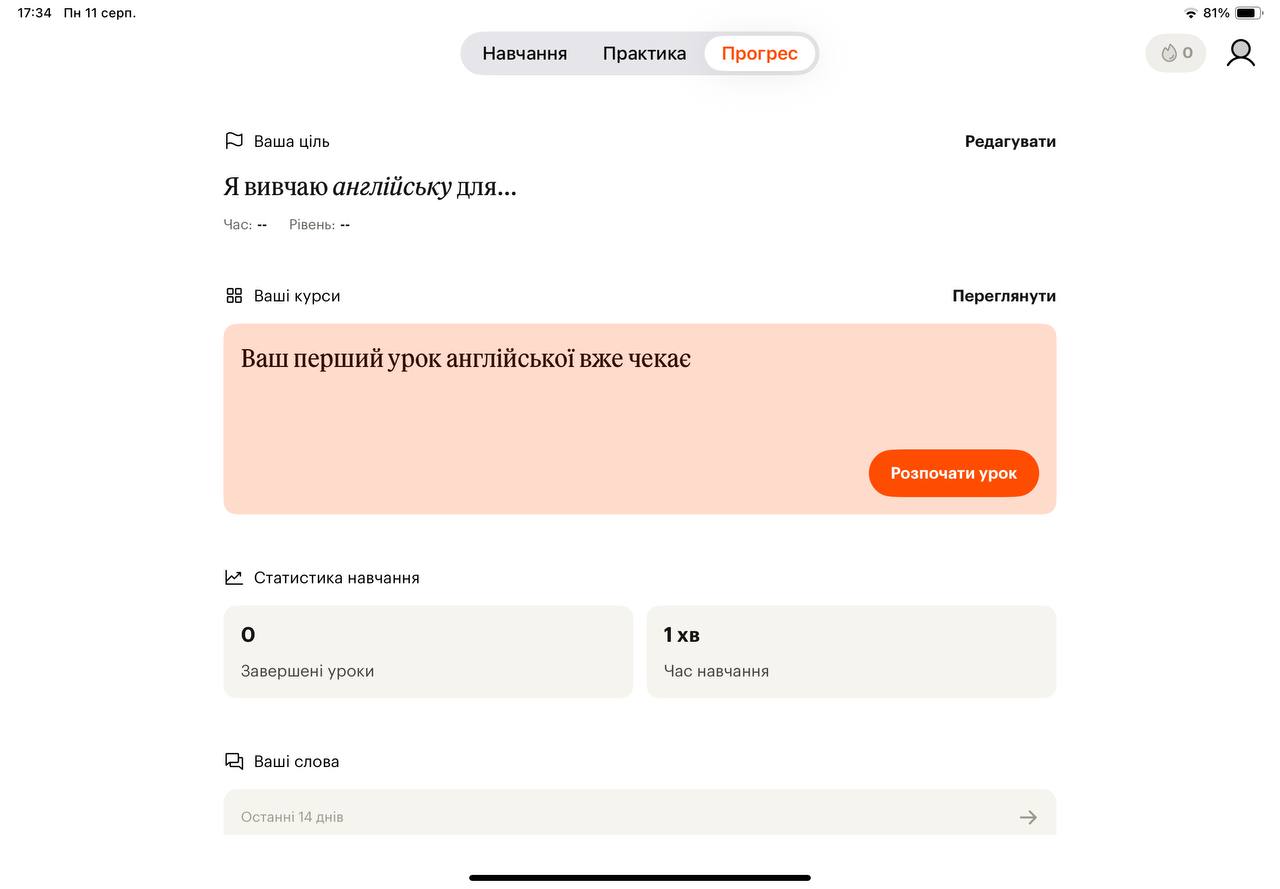Image resolution: width=1280 pixels, height=889 pixels.
Task: Tap the streak flame counter
Action: 1176,53
